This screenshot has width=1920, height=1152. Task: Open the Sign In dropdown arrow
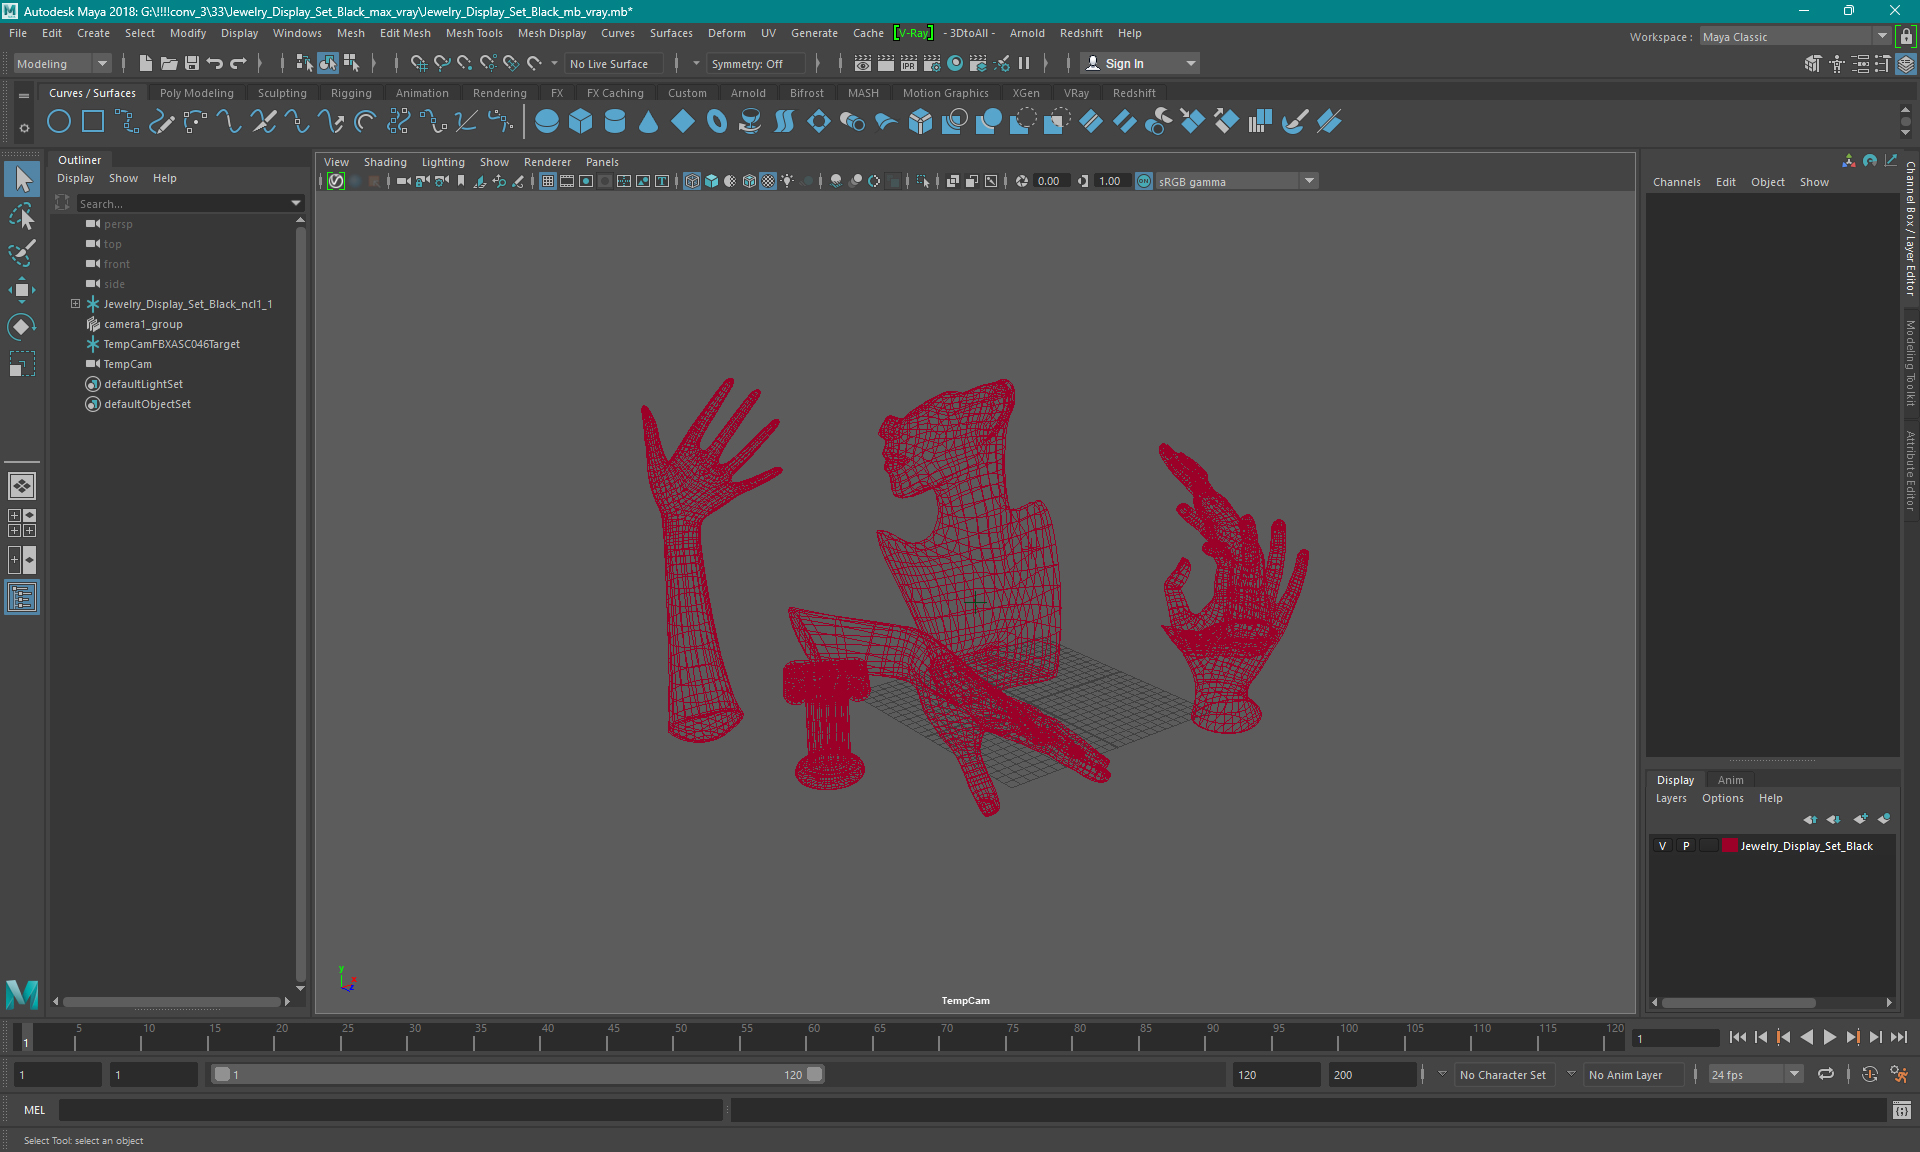(1190, 63)
